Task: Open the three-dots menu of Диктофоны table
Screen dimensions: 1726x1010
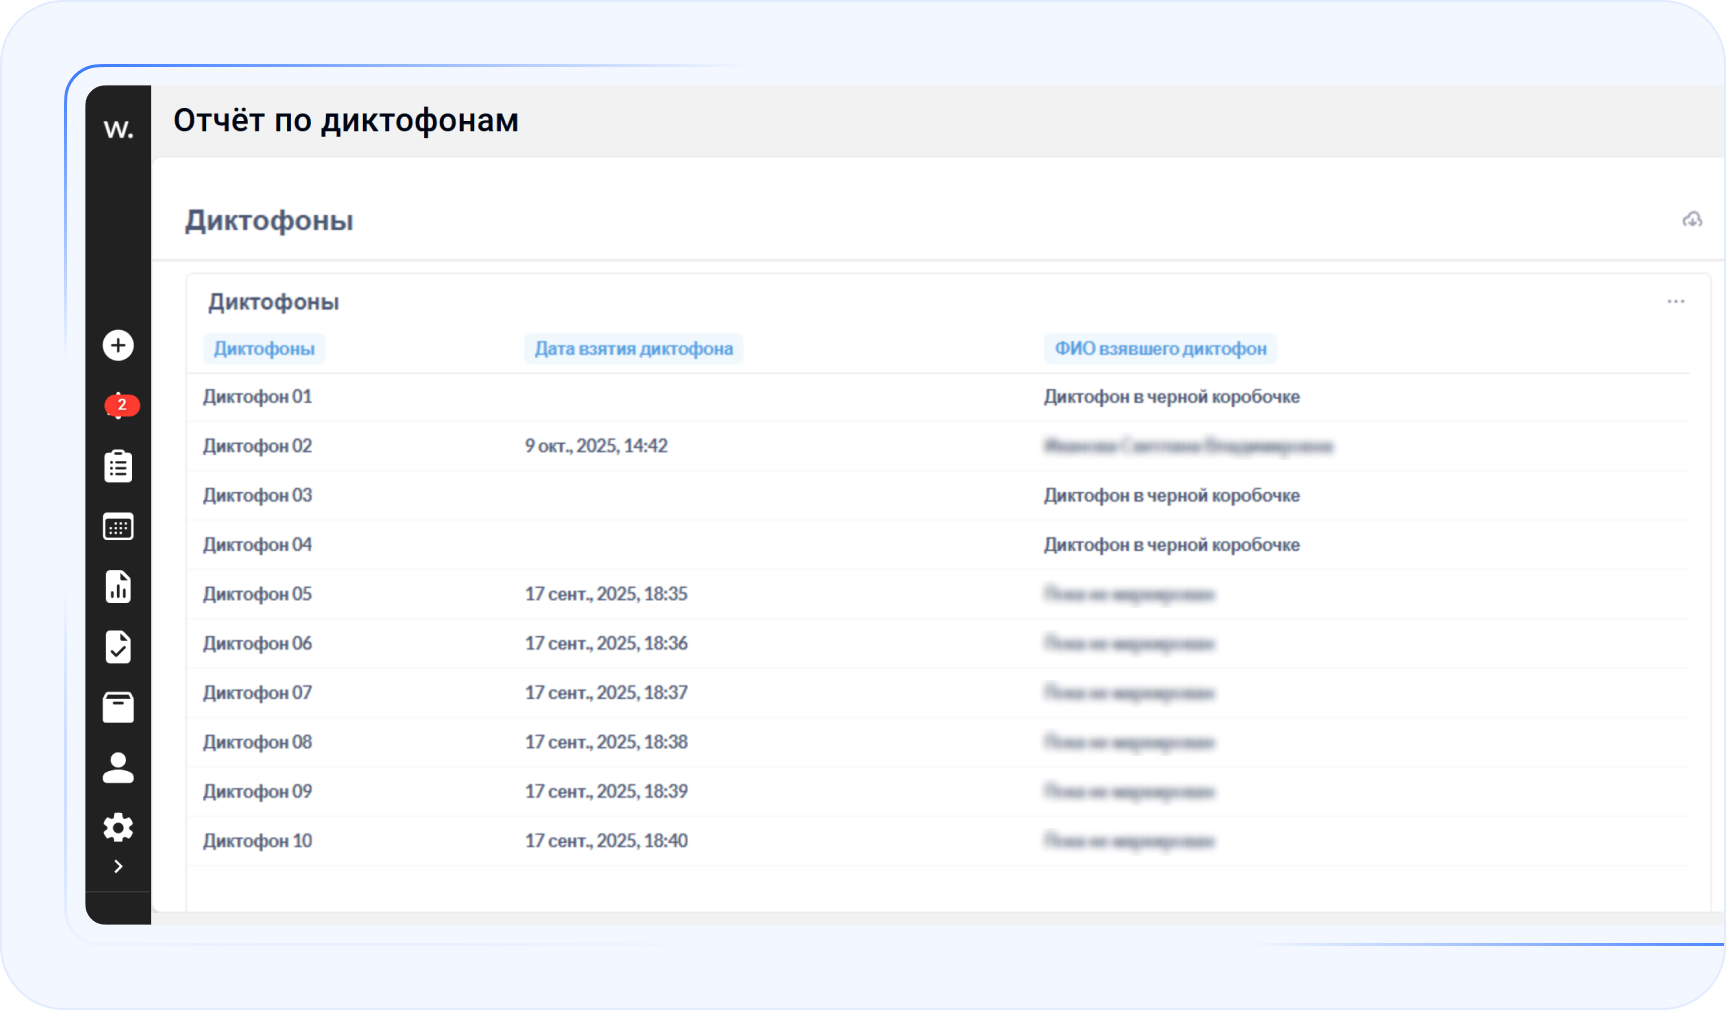Action: coord(1676,302)
